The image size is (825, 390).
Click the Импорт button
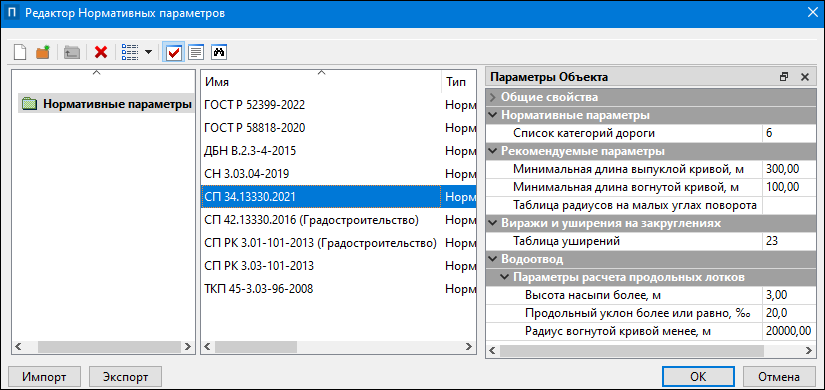44,377
